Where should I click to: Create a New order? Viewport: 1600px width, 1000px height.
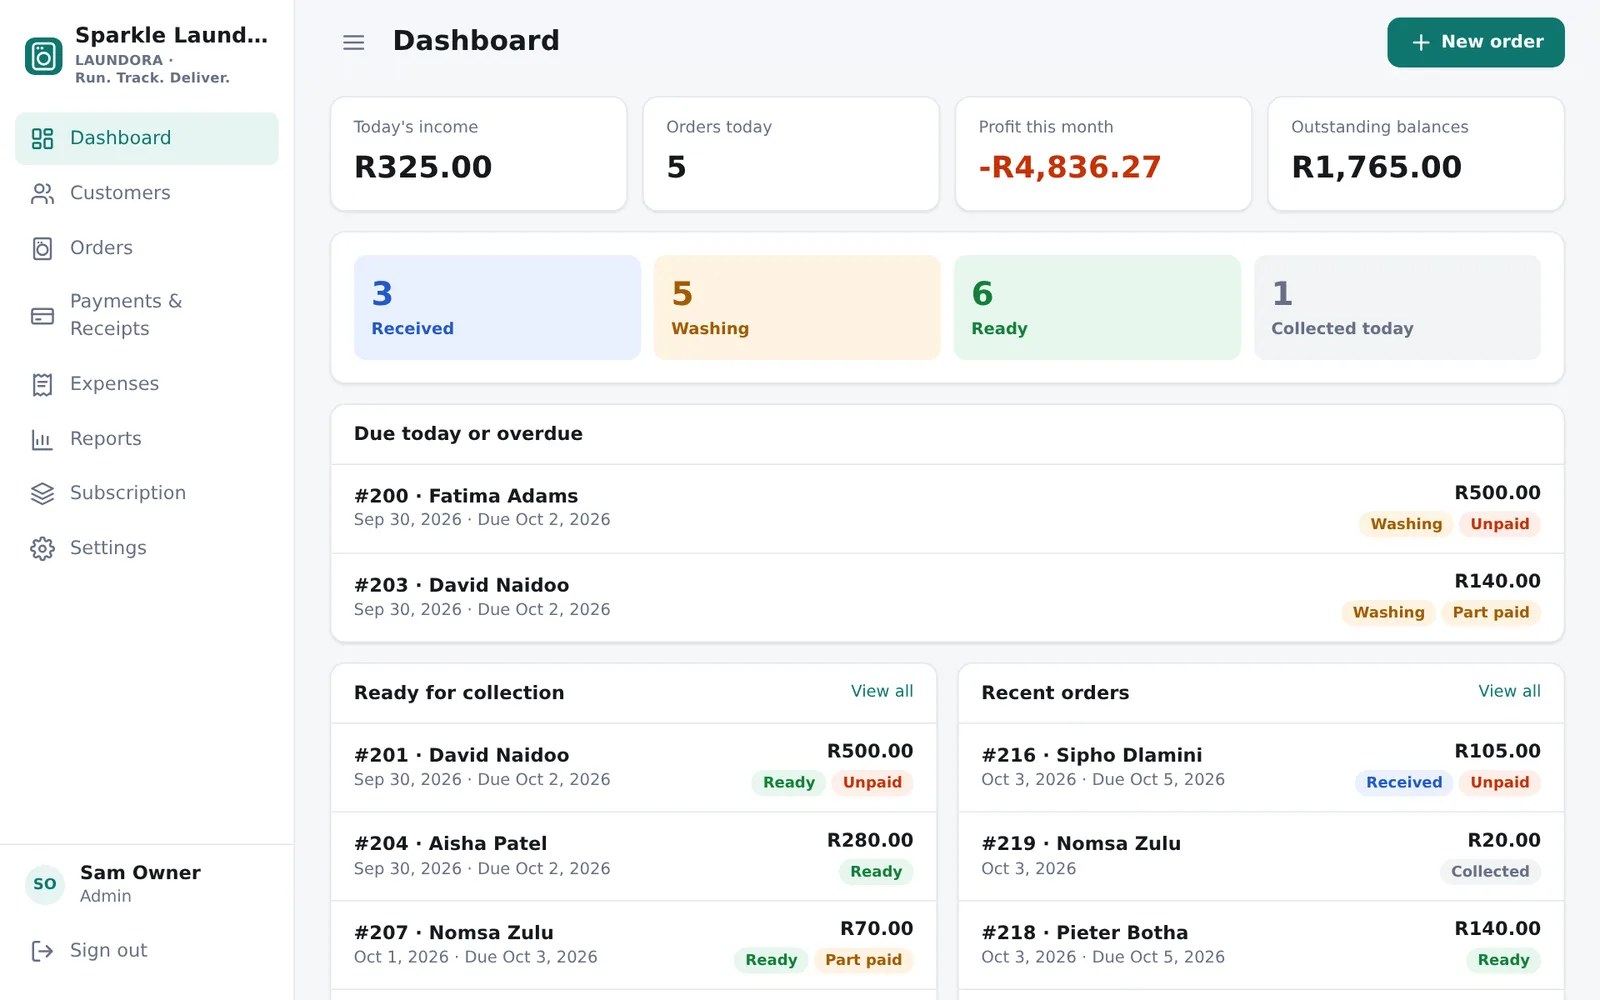click(1475, 42)
